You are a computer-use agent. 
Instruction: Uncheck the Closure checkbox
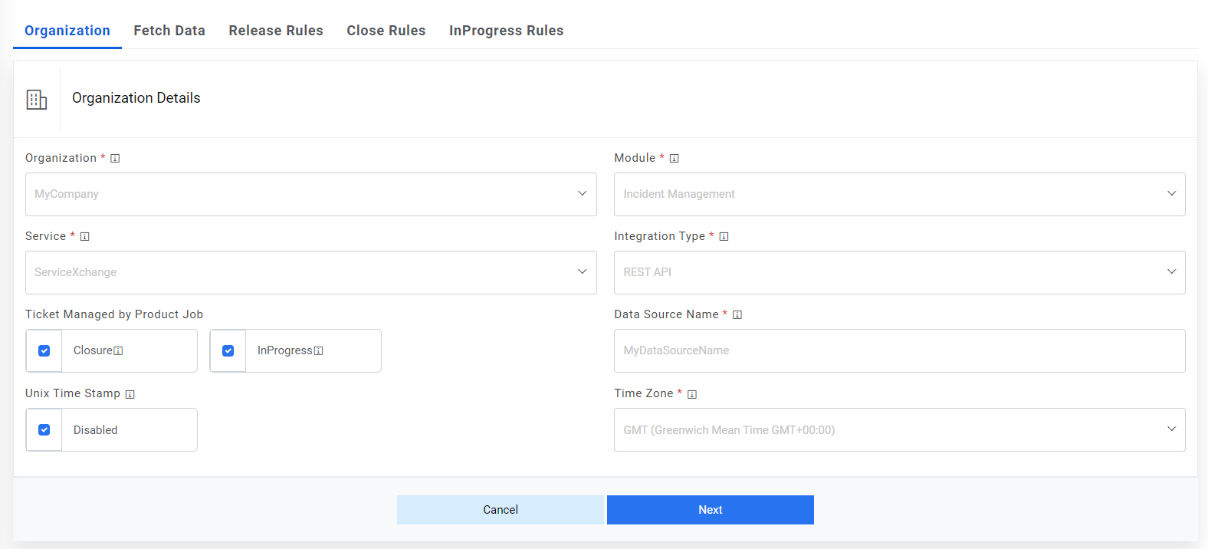[44, 351]
